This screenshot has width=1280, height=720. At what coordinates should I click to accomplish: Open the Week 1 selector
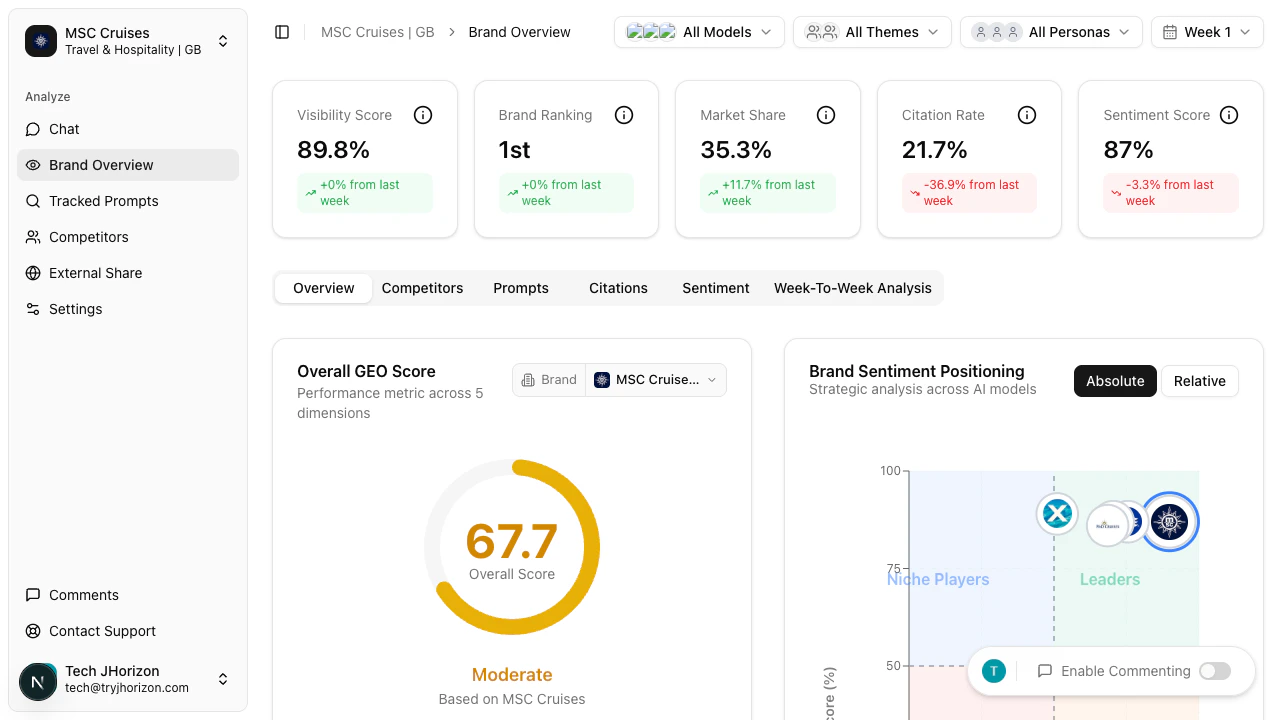[x=1207, y=32]
